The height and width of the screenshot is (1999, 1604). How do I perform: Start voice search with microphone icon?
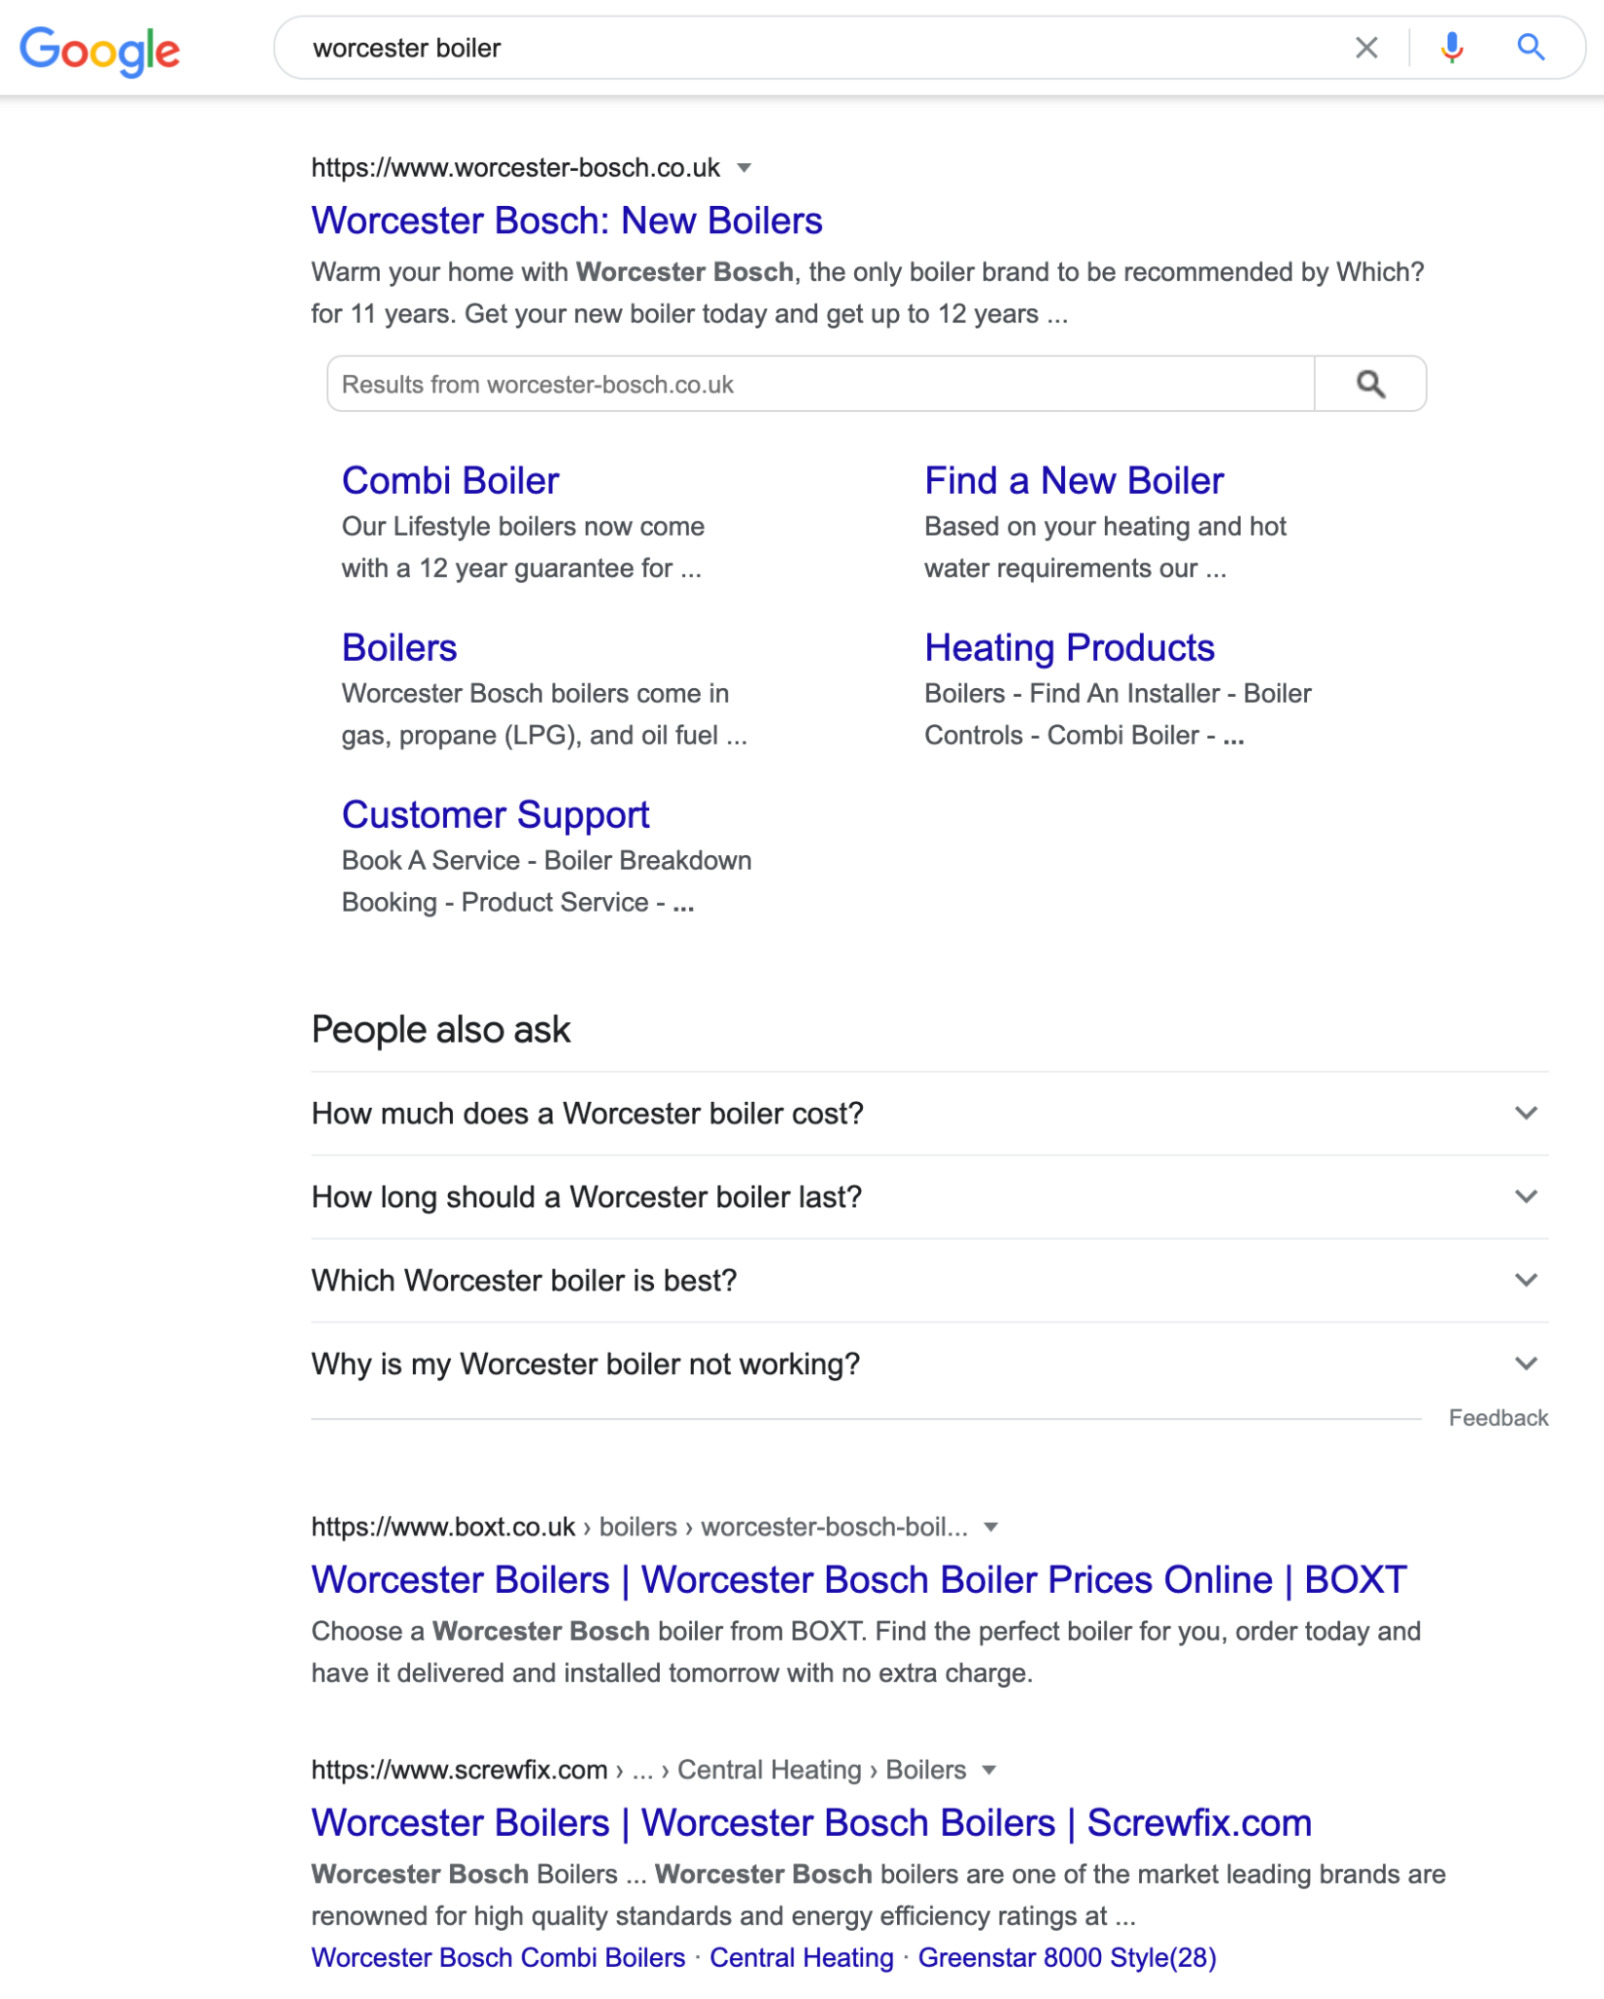pos(1451,47)
